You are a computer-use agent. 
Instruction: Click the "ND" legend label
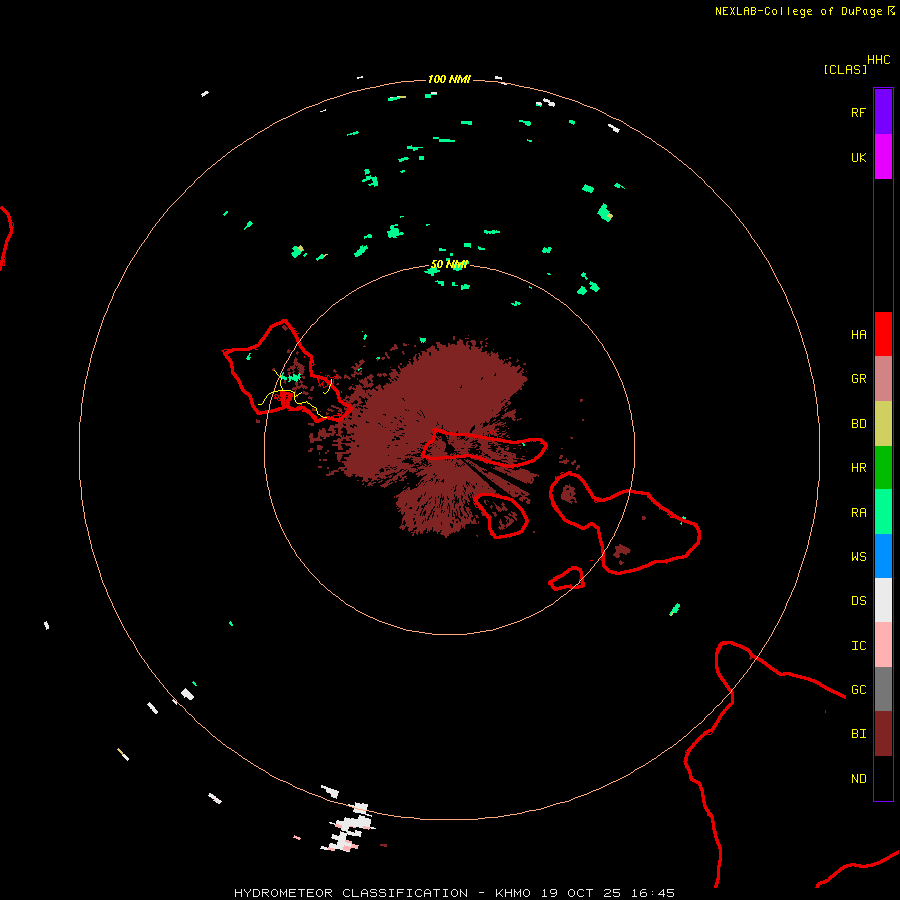[858, 779]
